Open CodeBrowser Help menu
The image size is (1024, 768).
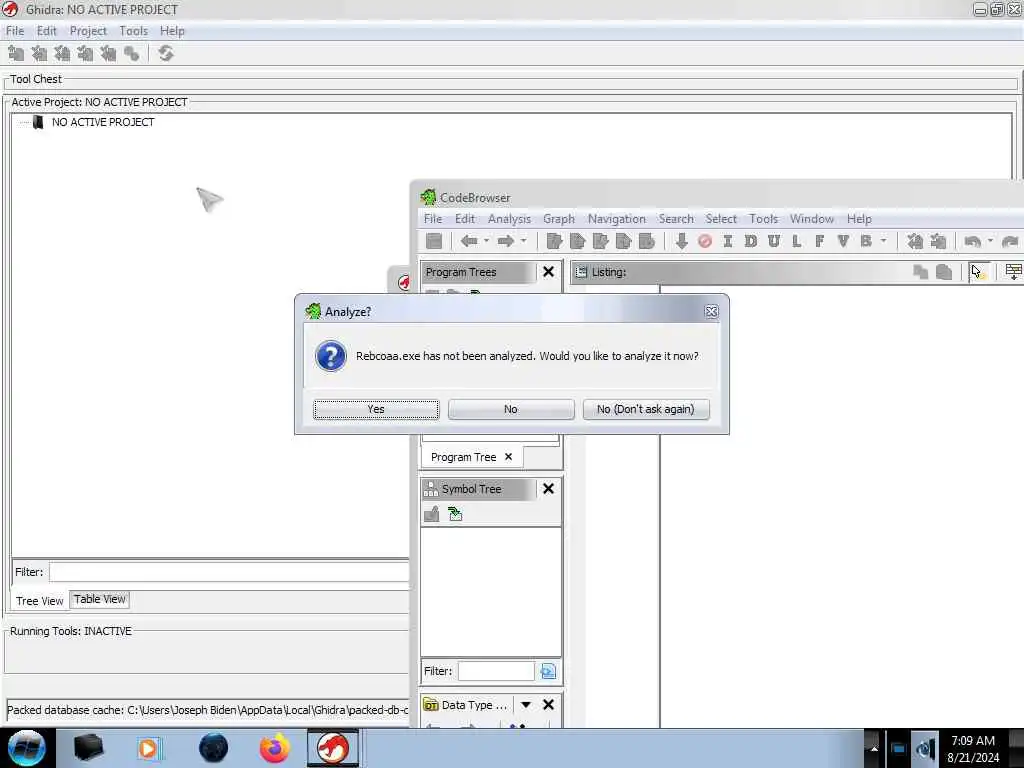[859, 219]
